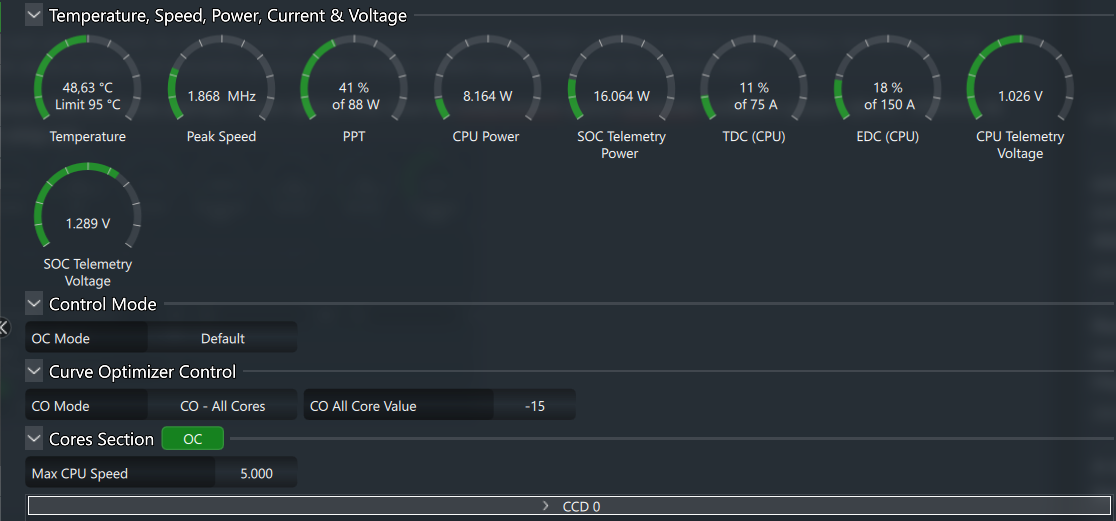The height and width of the screenshot is (521, 1116).
Task: Collapse the Cores Section chevron
Action: point(34,439)
